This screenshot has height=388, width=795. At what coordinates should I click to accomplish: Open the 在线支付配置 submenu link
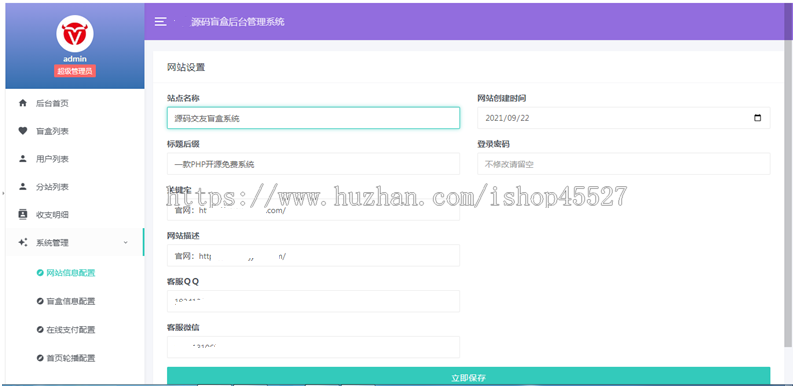(70, 330)
